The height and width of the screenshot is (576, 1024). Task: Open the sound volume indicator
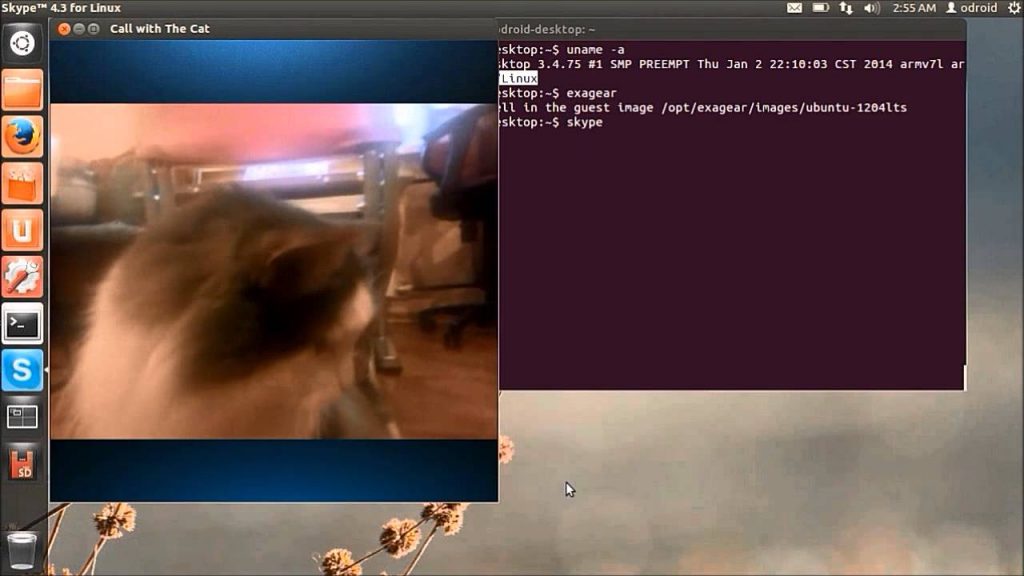tap(872, 8)
